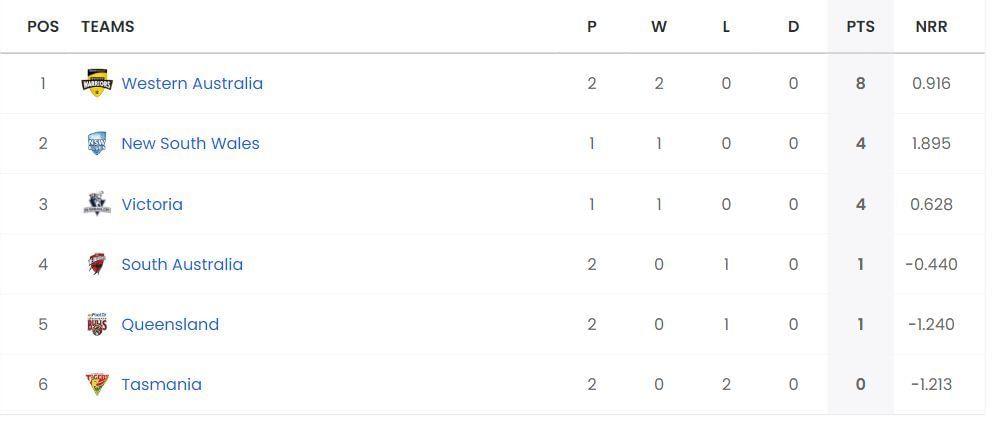Click Tasmania's position number 6
The image size is (992, 423).
pyautogui.click(x=43, y=384)
